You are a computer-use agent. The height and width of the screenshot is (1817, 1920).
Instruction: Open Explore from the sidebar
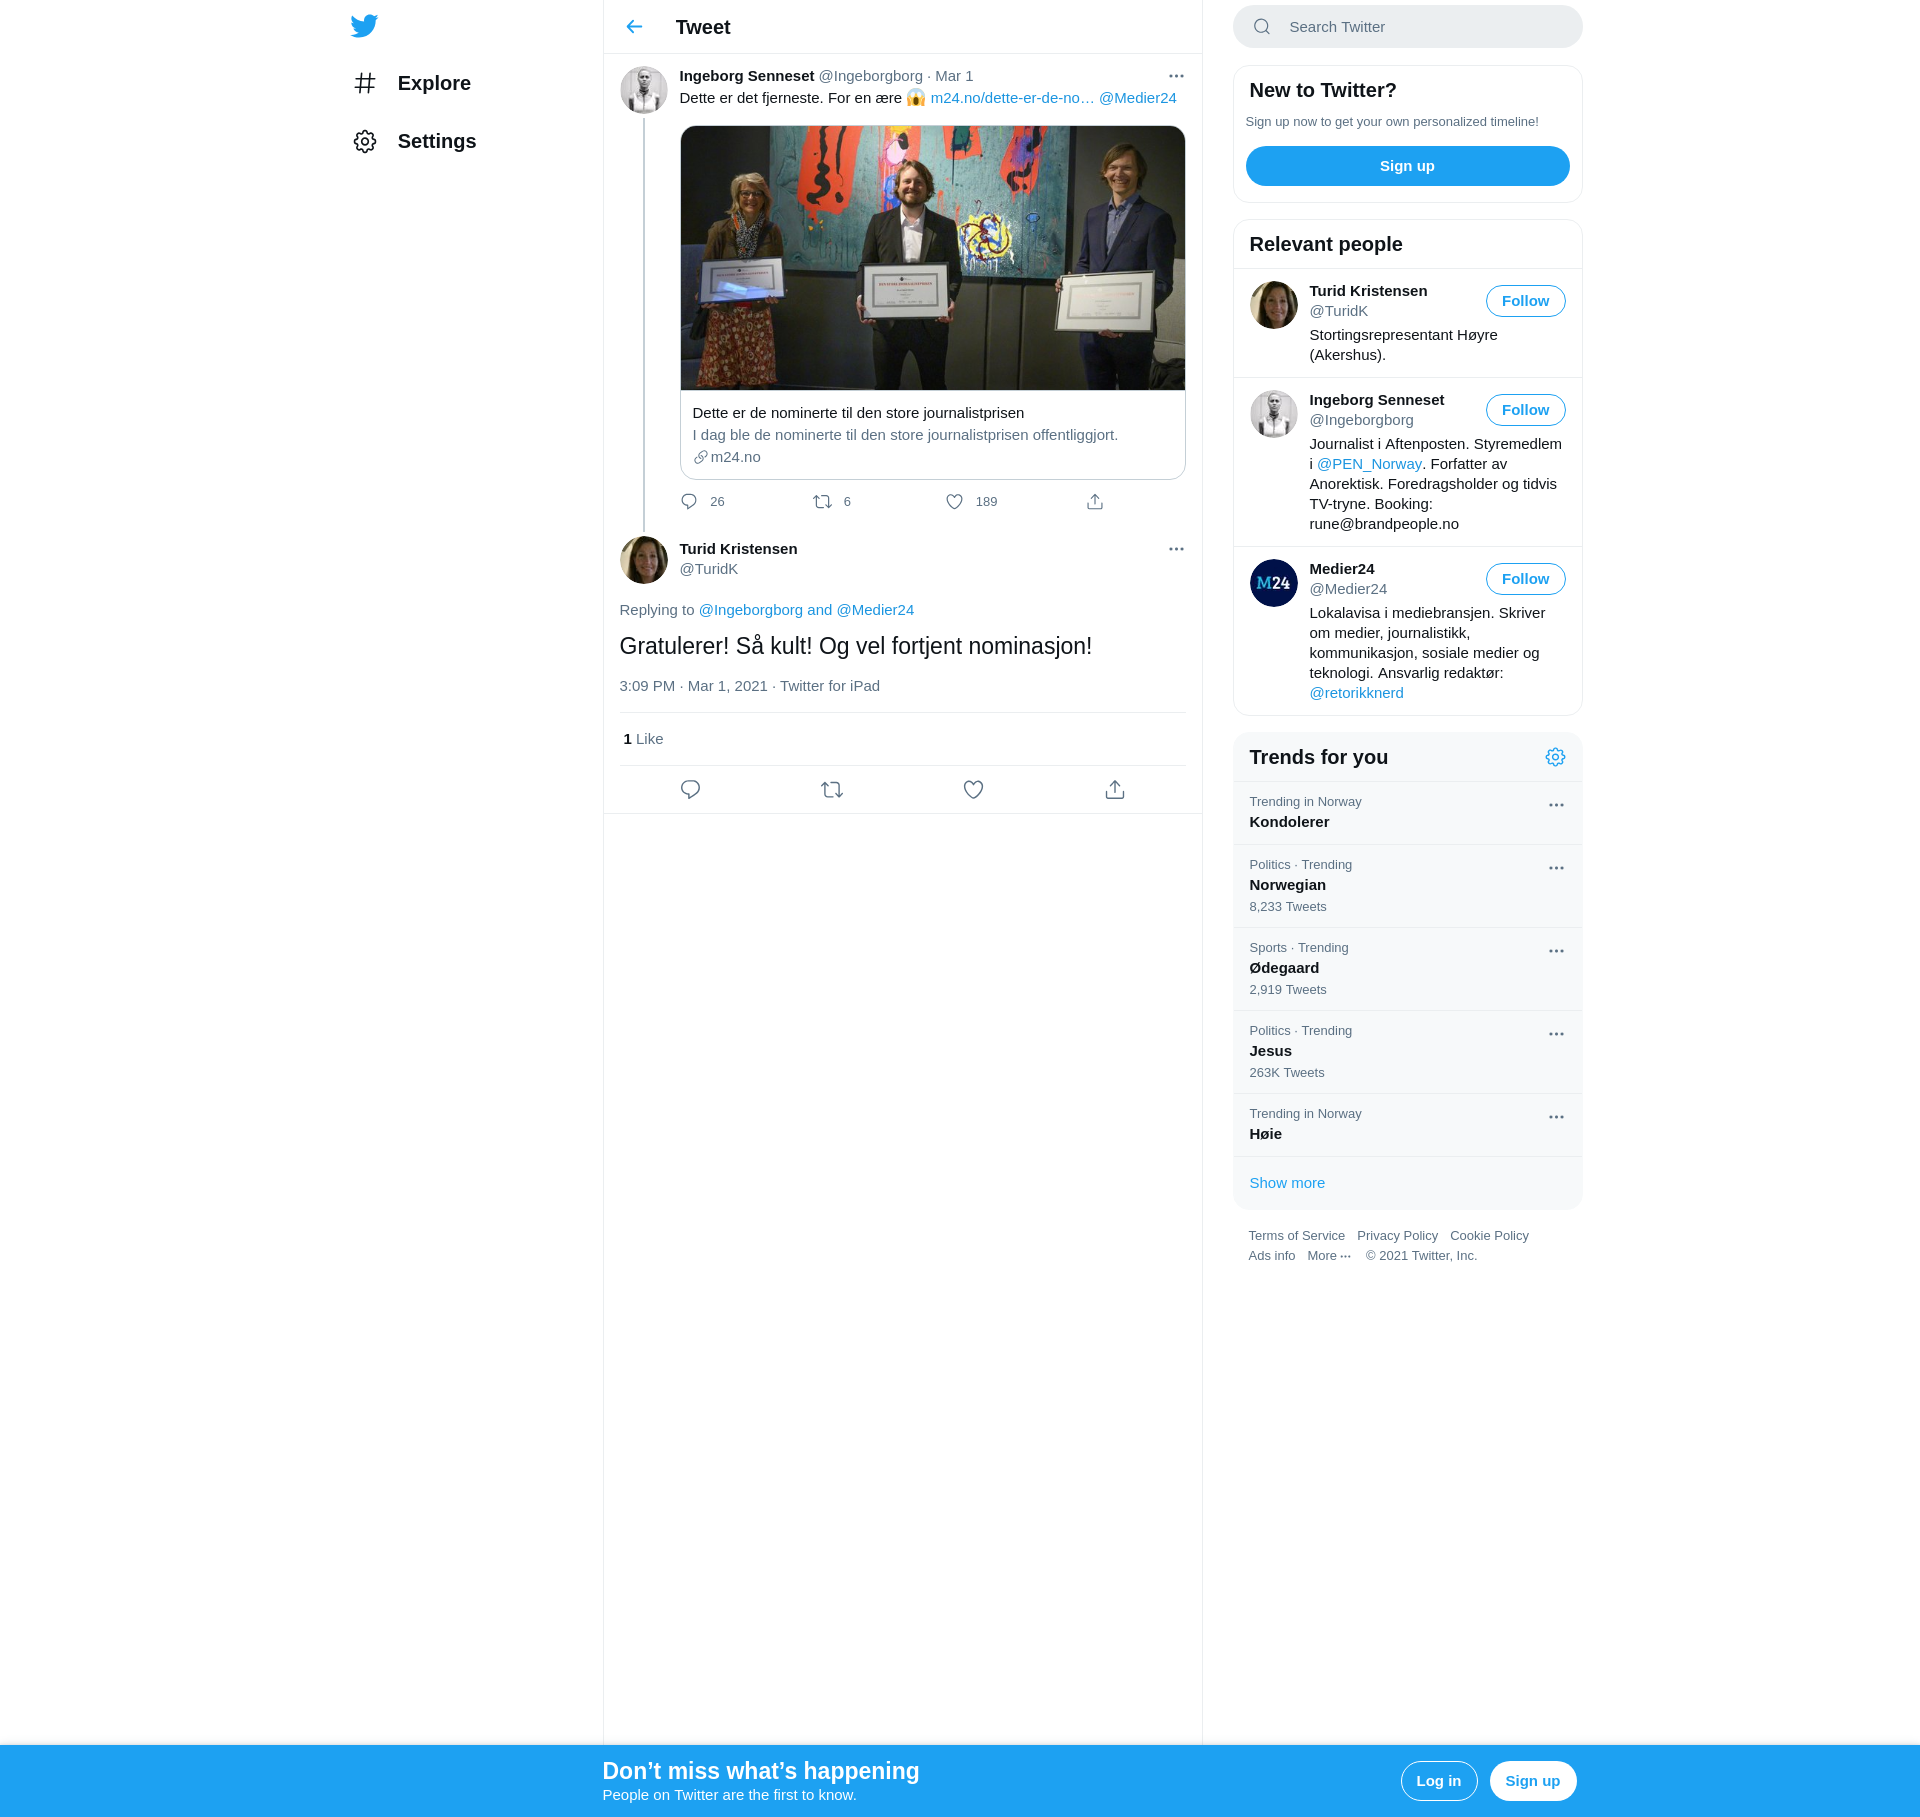(x=412, y=83)
